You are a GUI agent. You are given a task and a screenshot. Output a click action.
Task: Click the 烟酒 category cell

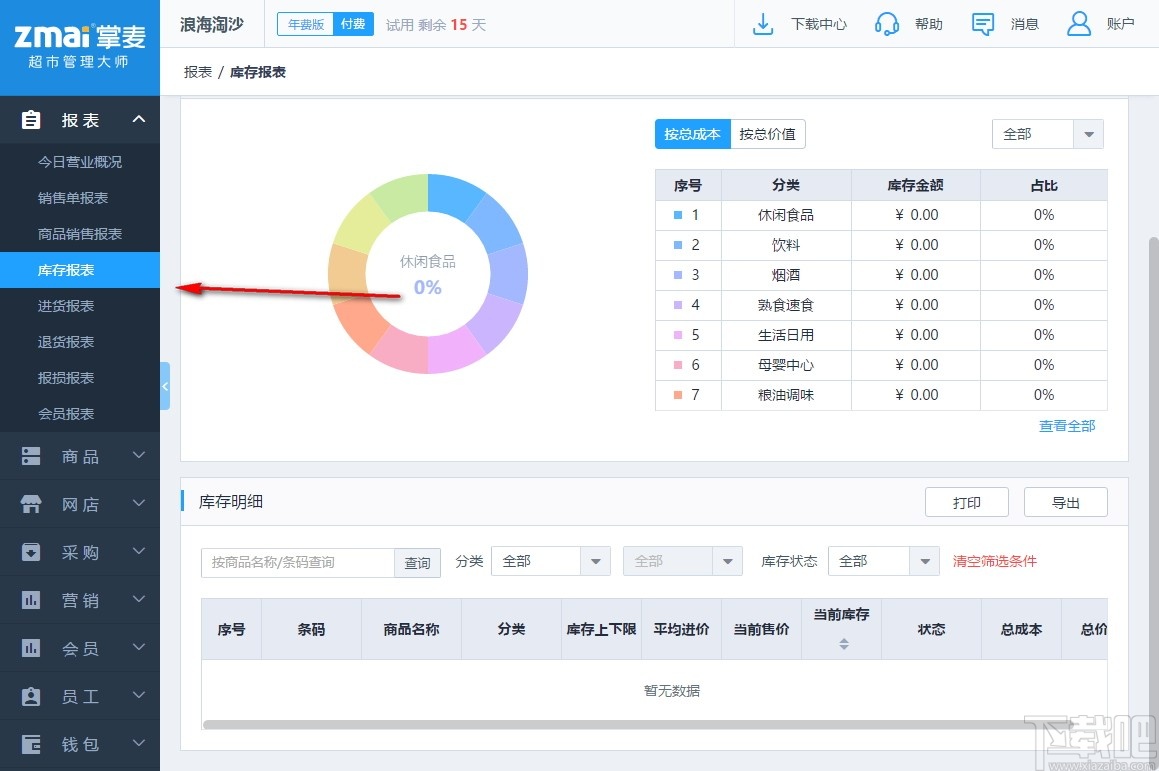point(786,275)
